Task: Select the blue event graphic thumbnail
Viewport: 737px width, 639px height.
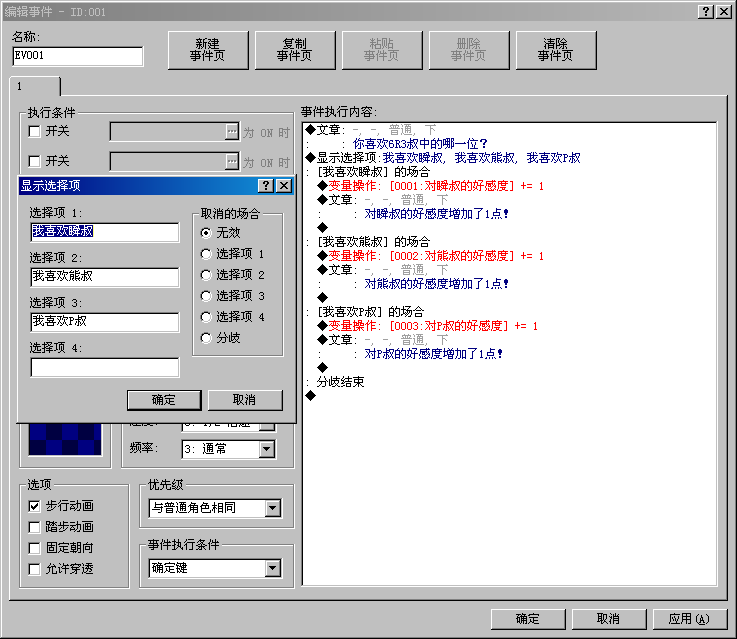Action: [x=65, y=439]
